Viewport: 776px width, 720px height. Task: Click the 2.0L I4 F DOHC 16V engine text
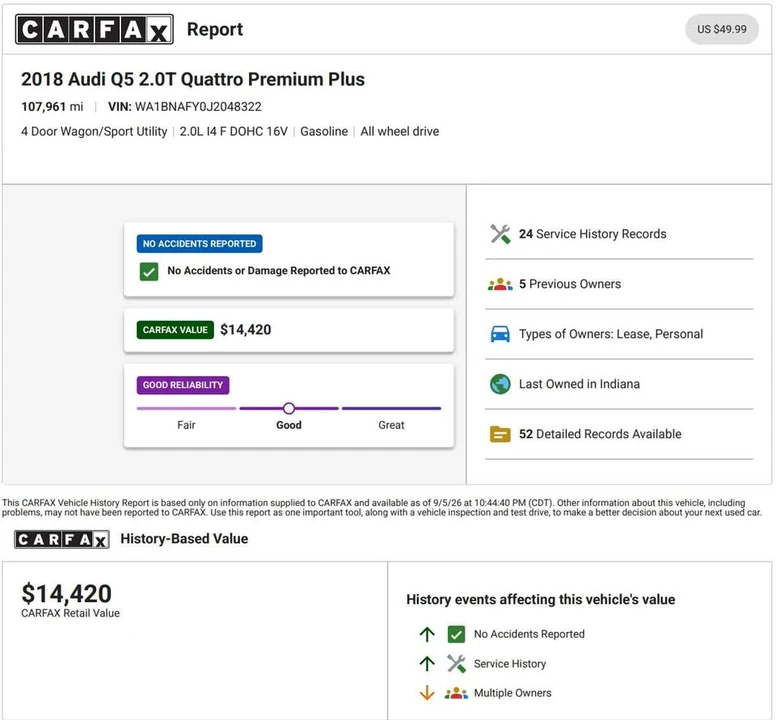234,132
